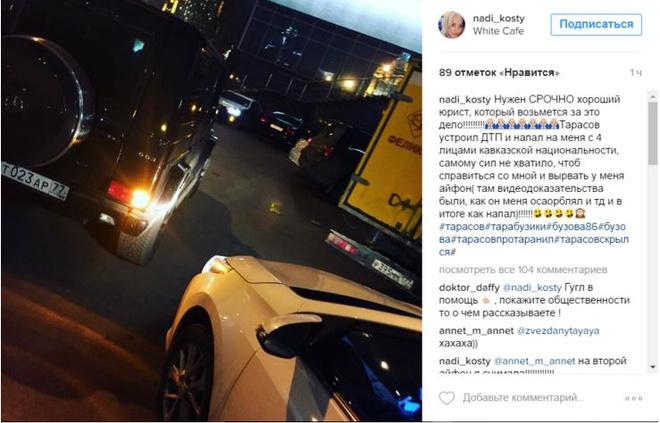
Task: Click the heart like icon
Action: coord(447,397)
